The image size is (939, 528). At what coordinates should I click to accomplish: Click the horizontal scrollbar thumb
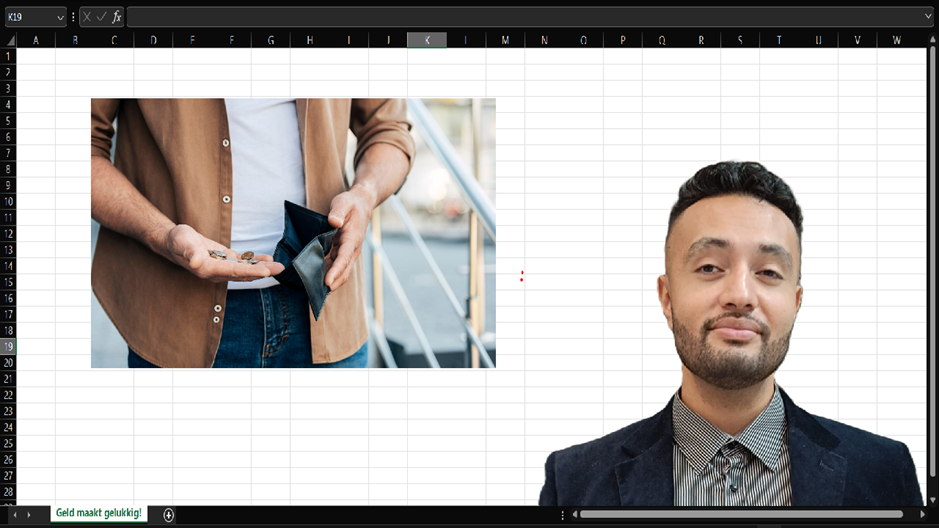[740, 514]
